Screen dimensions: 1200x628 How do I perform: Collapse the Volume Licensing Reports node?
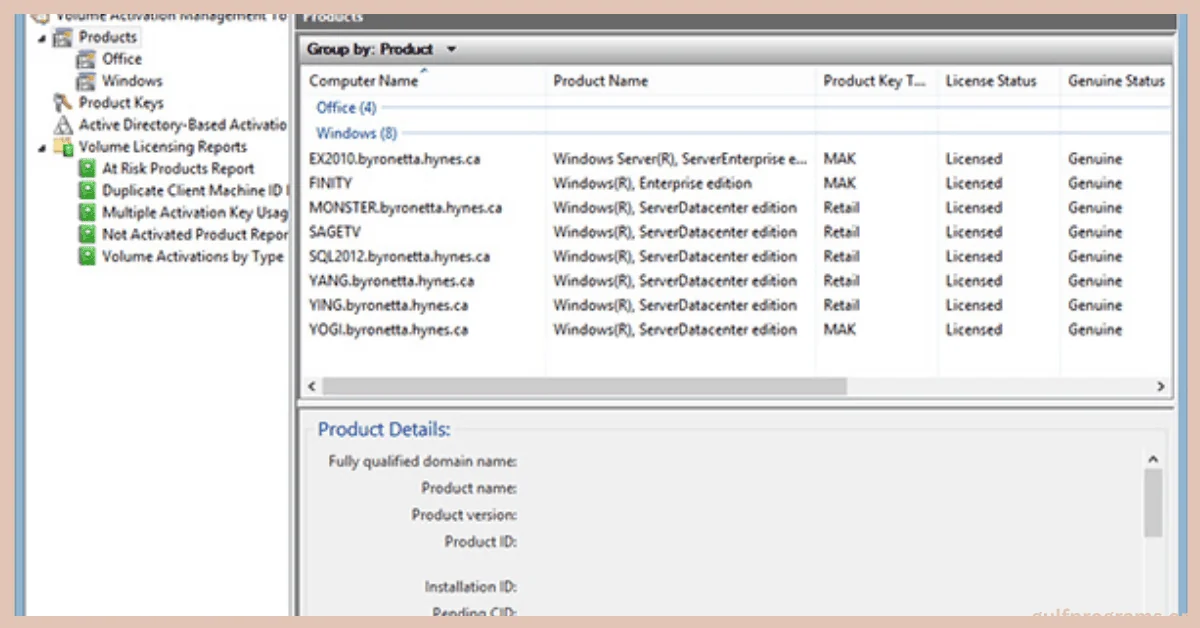42,147
